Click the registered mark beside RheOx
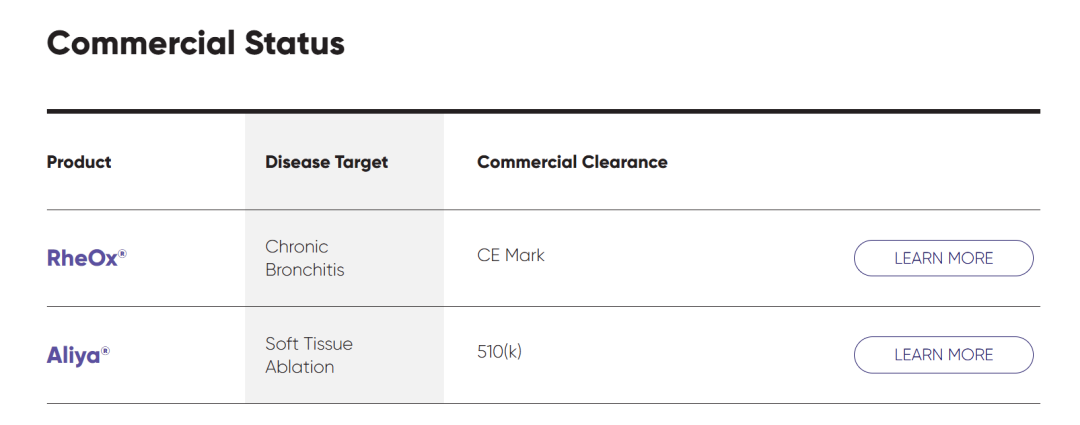This screenshot has height=425, width=1080. pos(123,254)
